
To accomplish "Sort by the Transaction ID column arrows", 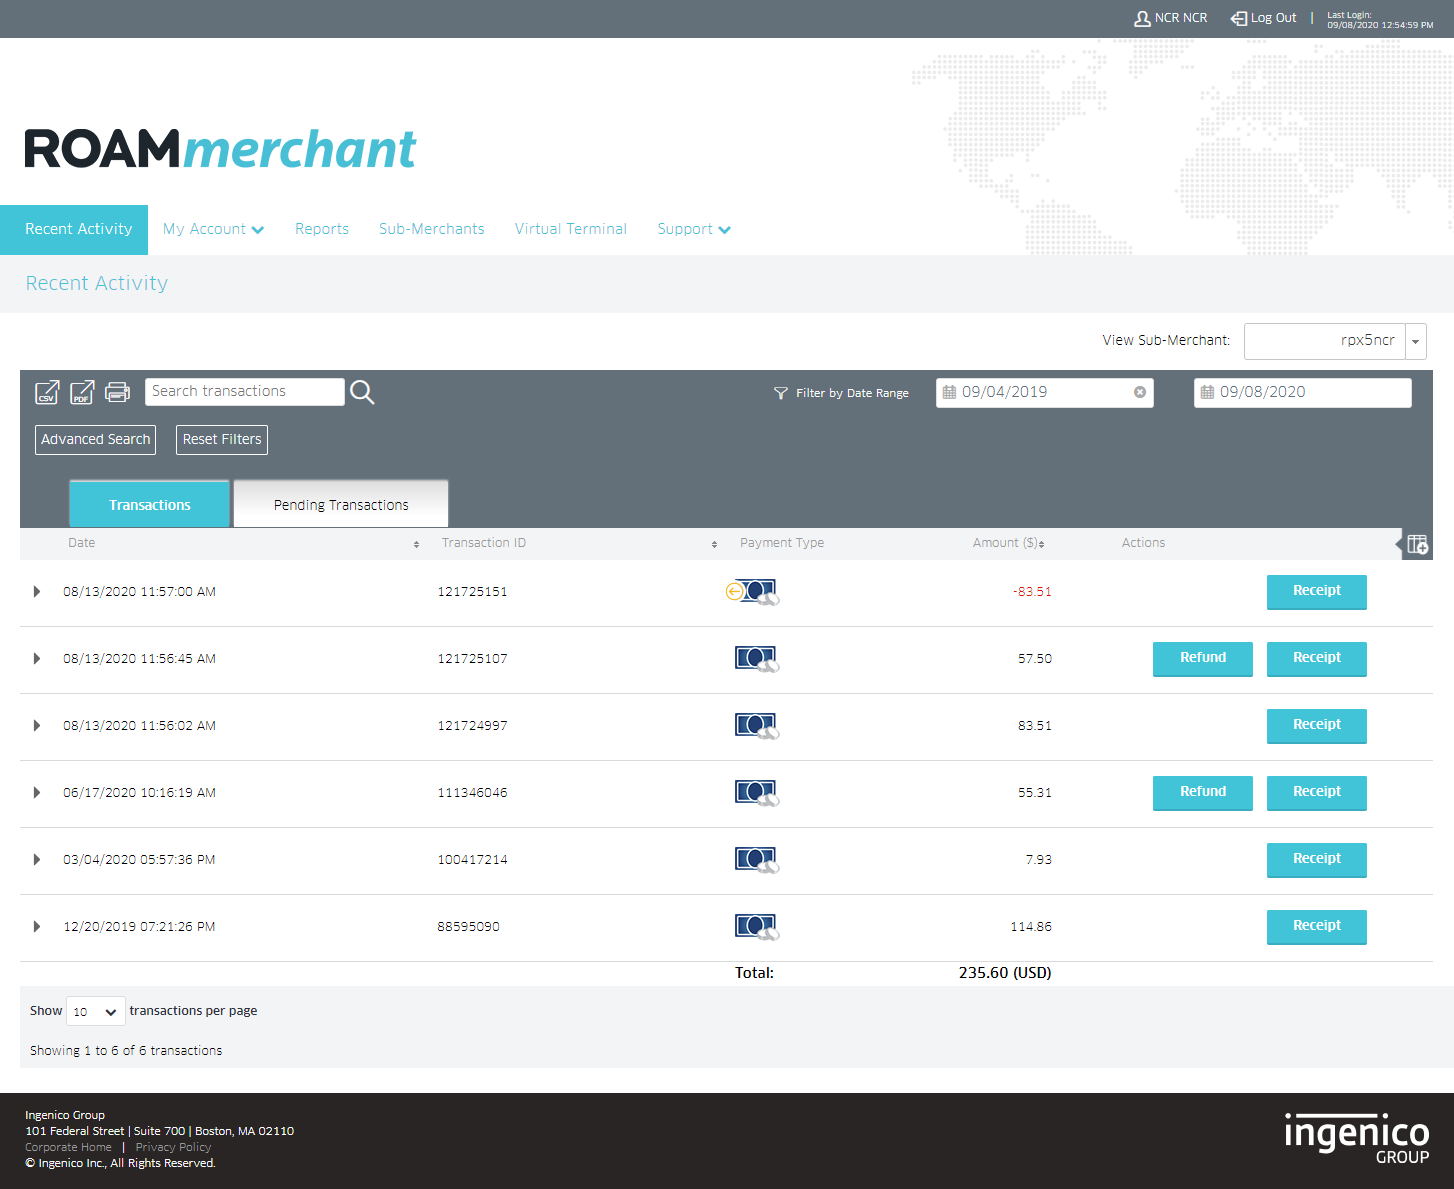I will [x=714, y=544].
